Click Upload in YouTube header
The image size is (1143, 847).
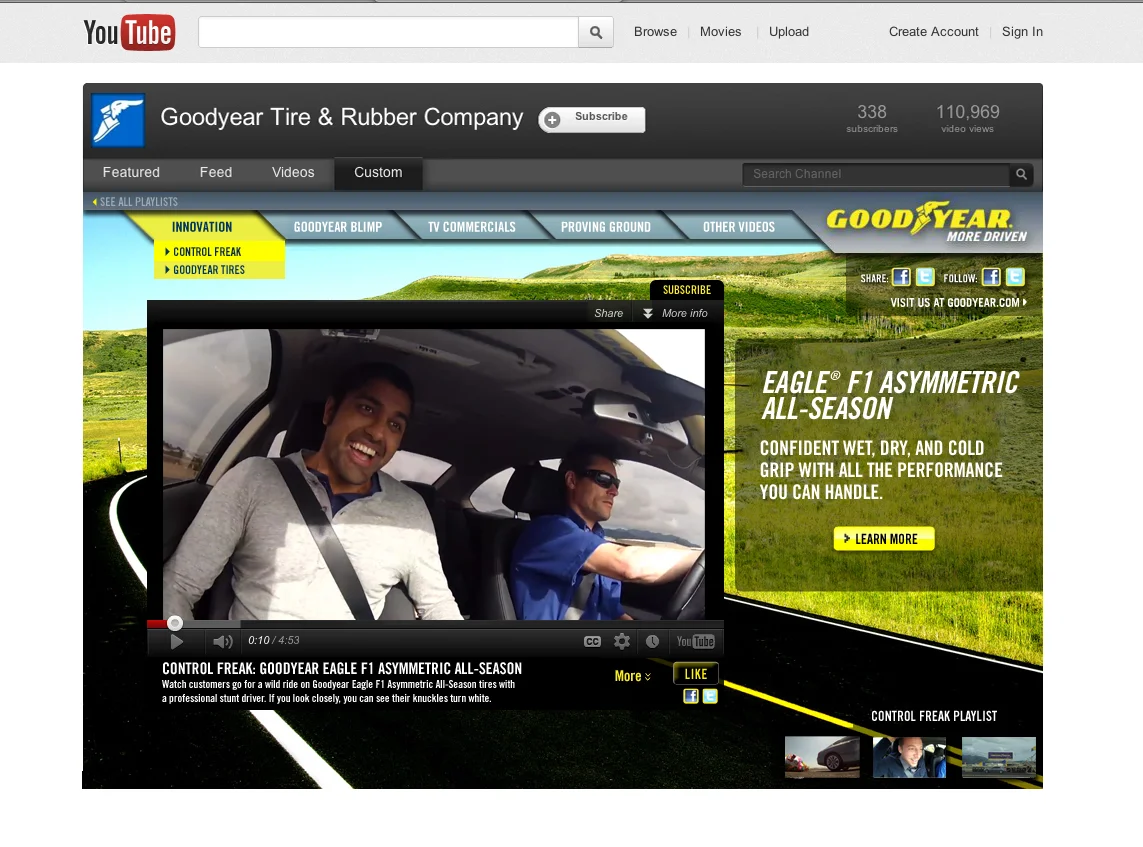pyautogui.click(x=789, y=32)
